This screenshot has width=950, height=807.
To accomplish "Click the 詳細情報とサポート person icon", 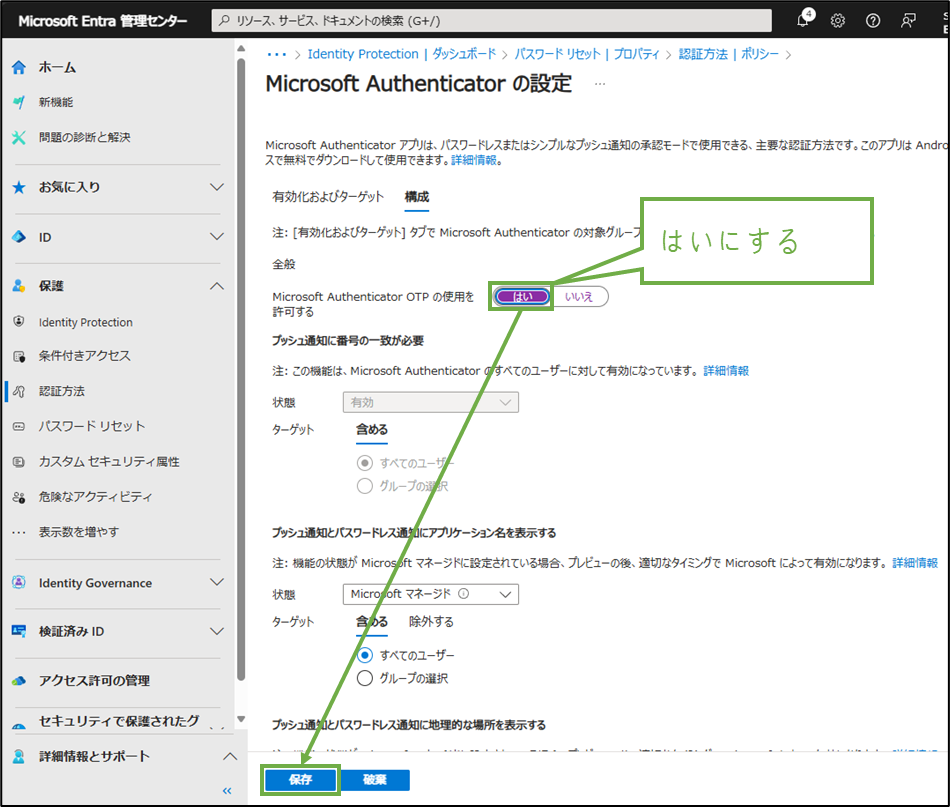I will (x=19, y=756).
